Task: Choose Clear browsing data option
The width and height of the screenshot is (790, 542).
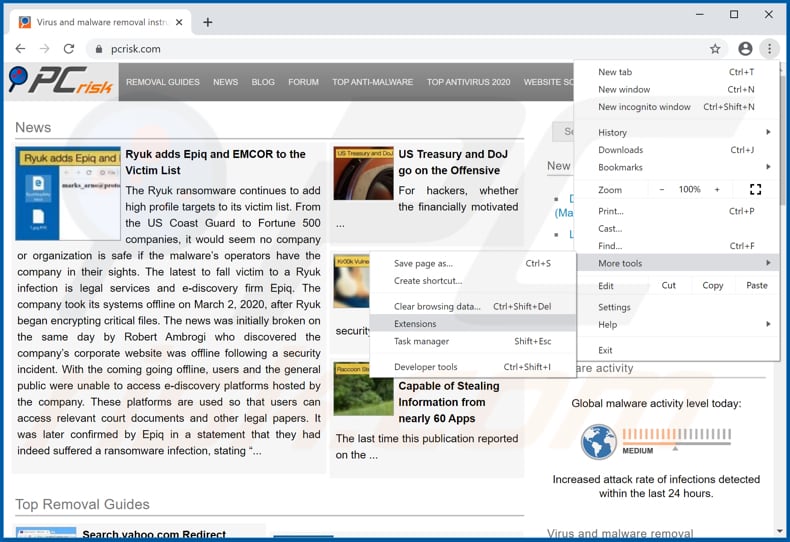Action: click(x=437, y=307)
